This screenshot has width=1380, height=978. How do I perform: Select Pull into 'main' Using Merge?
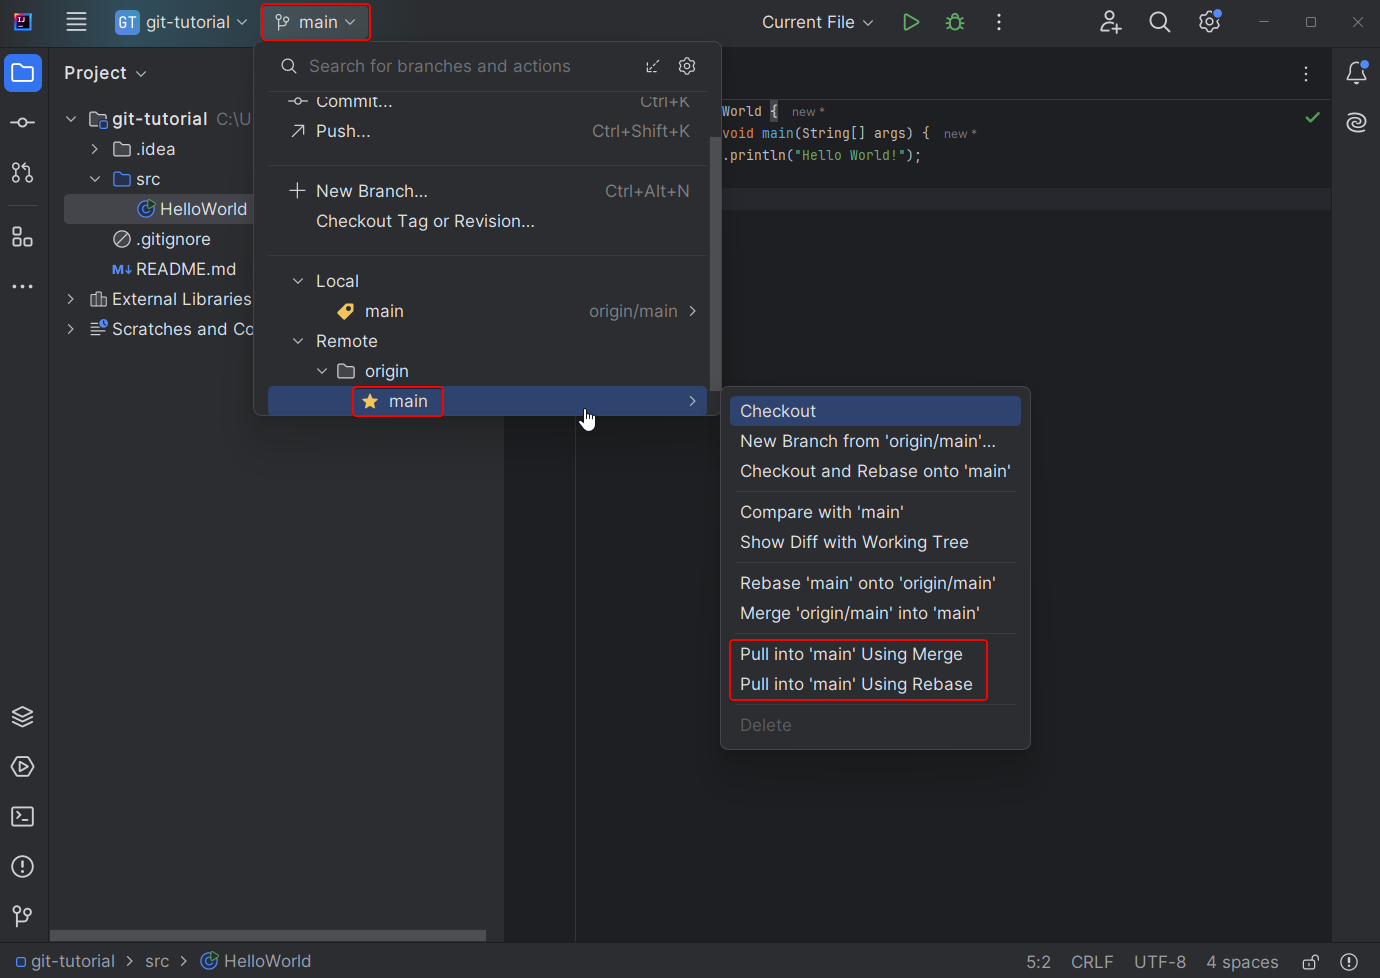pos(851,654)
